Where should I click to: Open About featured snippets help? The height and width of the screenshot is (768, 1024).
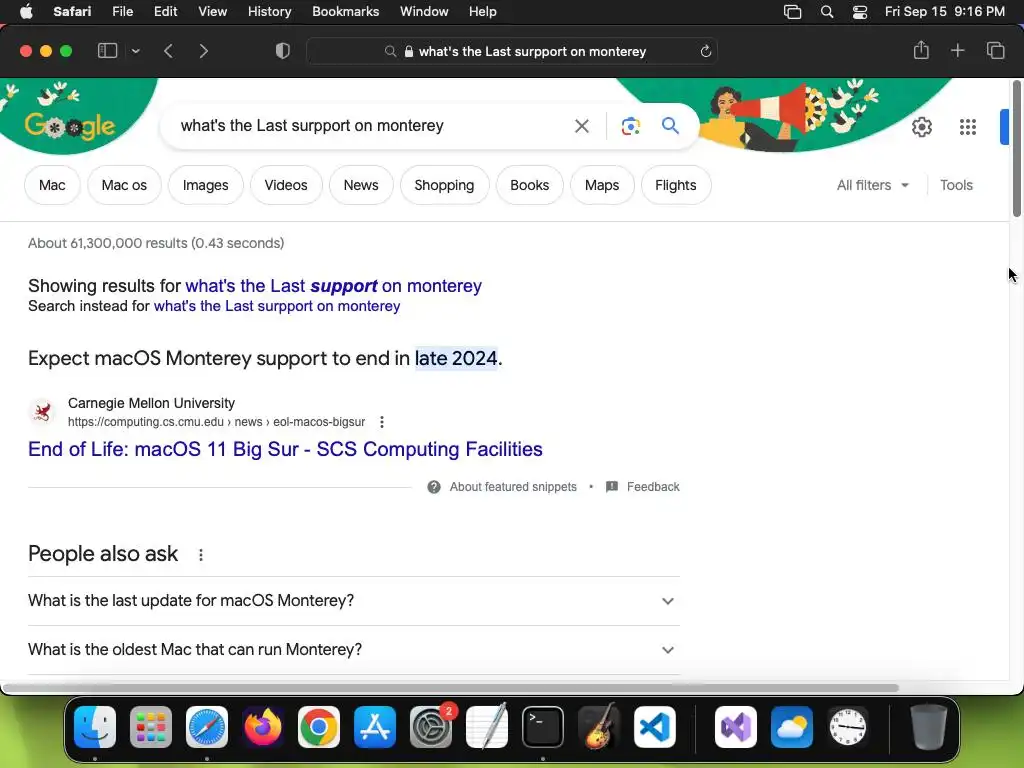click(502, 487)
